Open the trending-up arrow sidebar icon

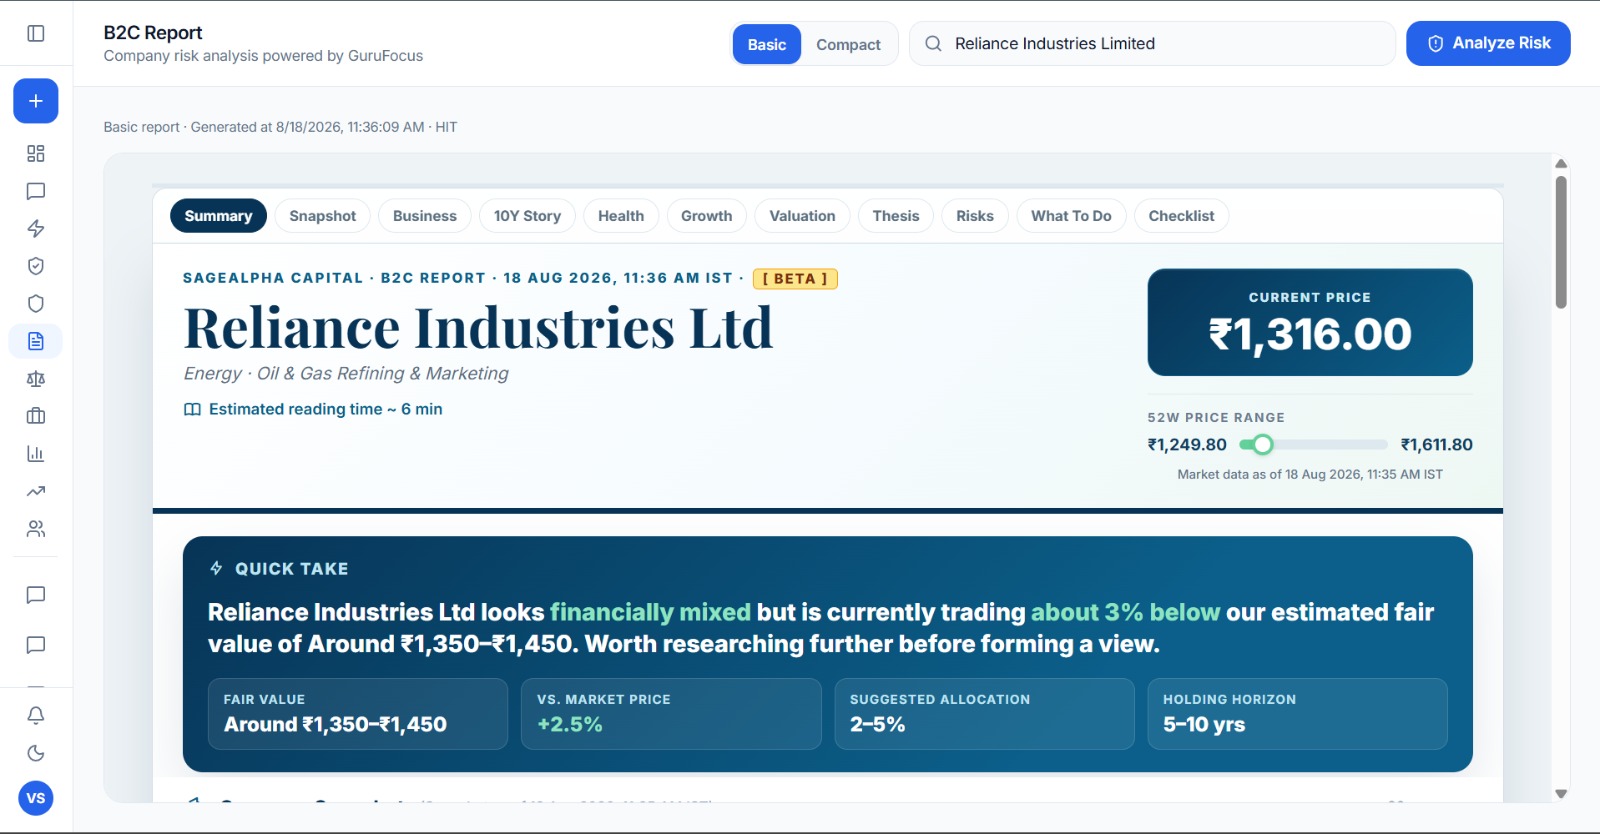click(36, 491)
